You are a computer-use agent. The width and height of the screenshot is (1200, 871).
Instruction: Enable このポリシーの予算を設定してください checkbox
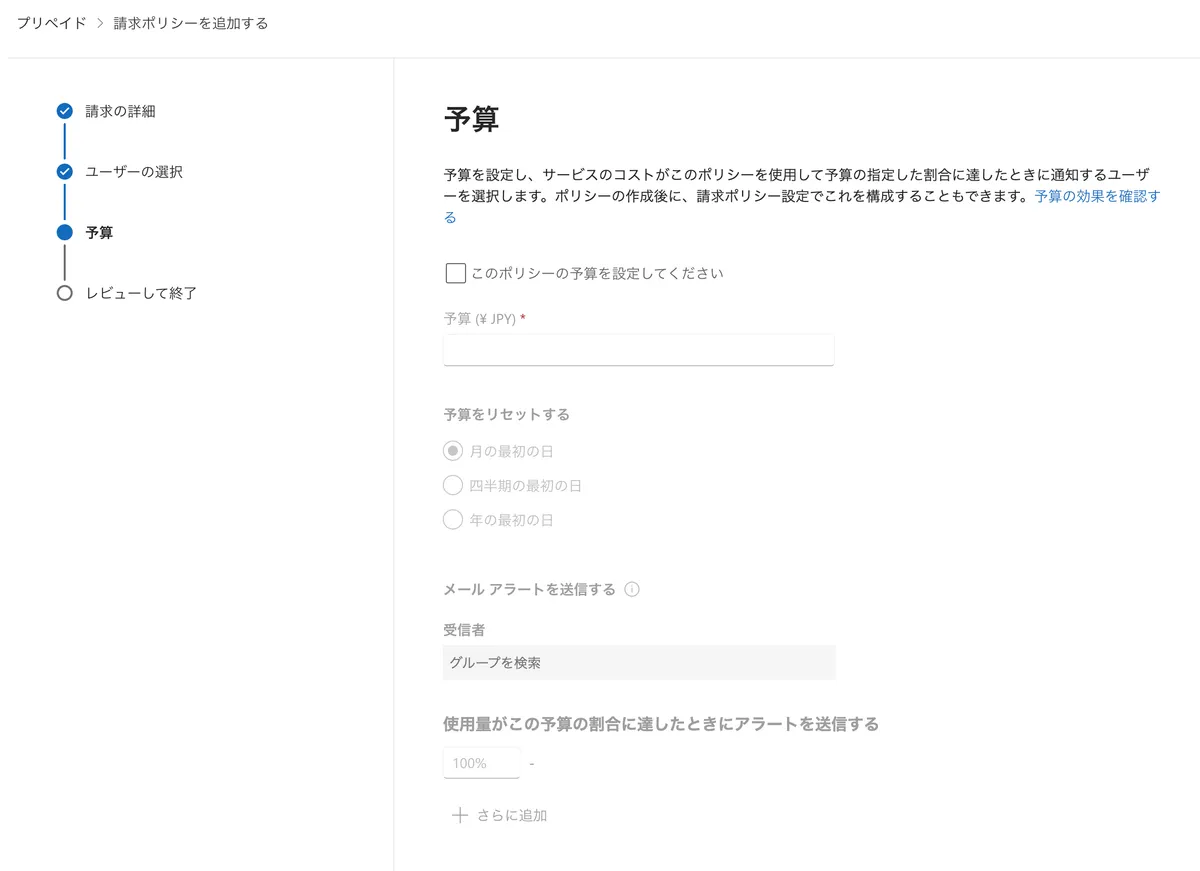[455, 273]
